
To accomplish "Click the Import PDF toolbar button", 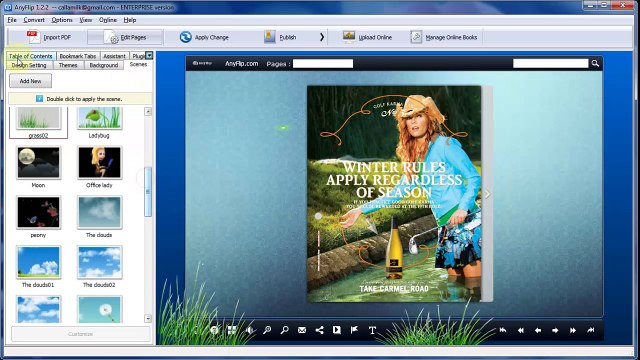I will click(49, 37).
